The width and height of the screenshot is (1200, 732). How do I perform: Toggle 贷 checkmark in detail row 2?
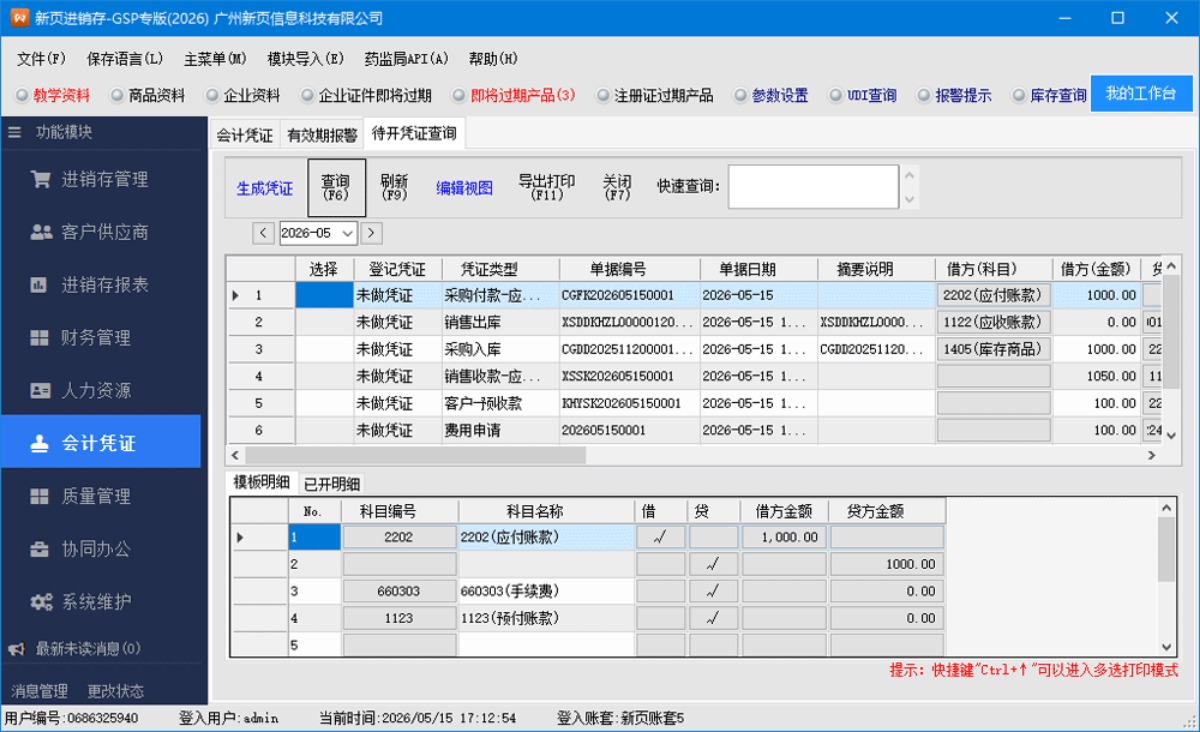[713, 564]
